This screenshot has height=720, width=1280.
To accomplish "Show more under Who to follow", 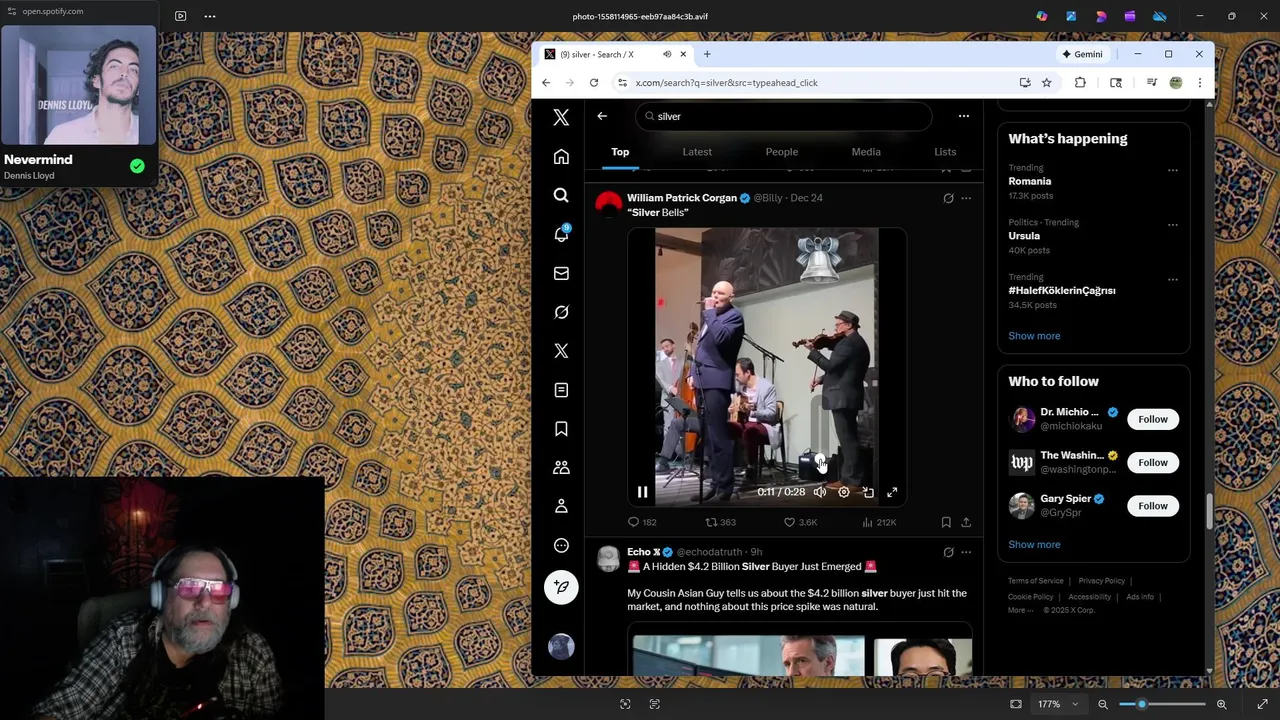I will coord(1034,545).
